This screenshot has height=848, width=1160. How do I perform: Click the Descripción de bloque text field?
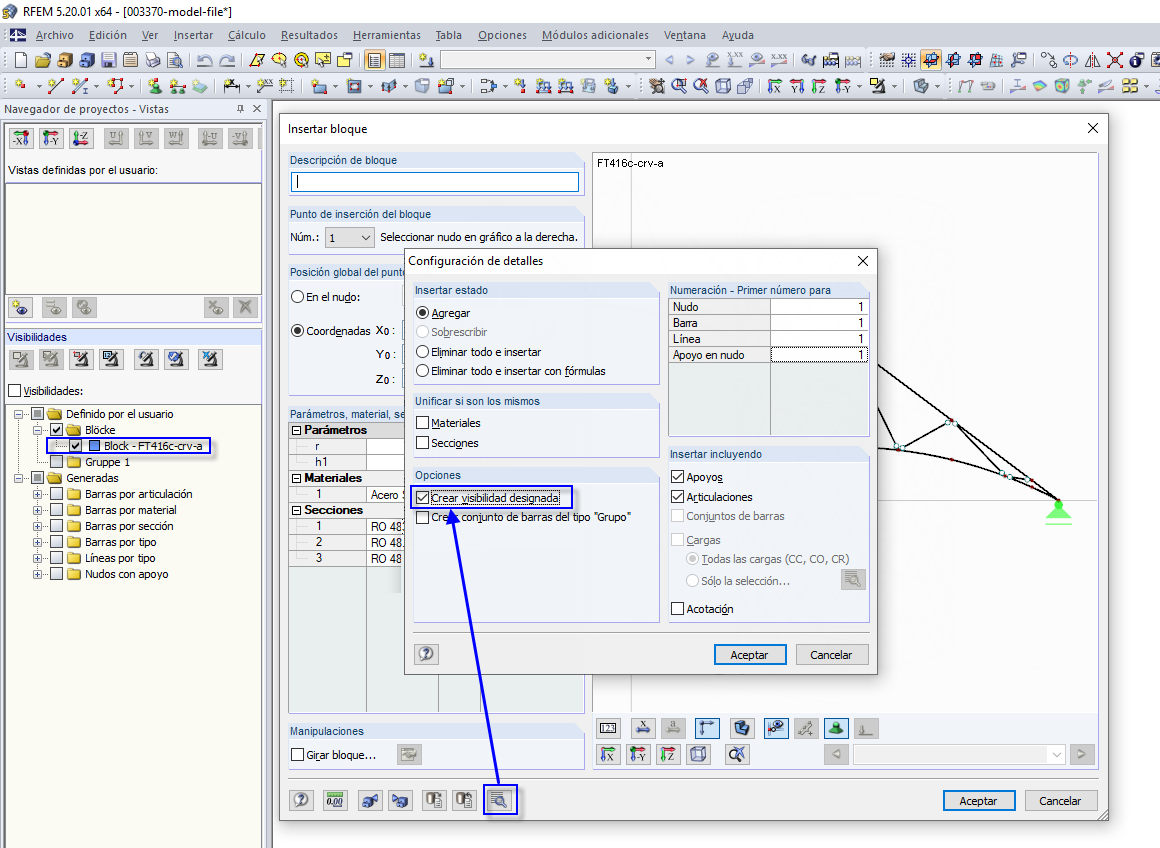coord(434,181)
